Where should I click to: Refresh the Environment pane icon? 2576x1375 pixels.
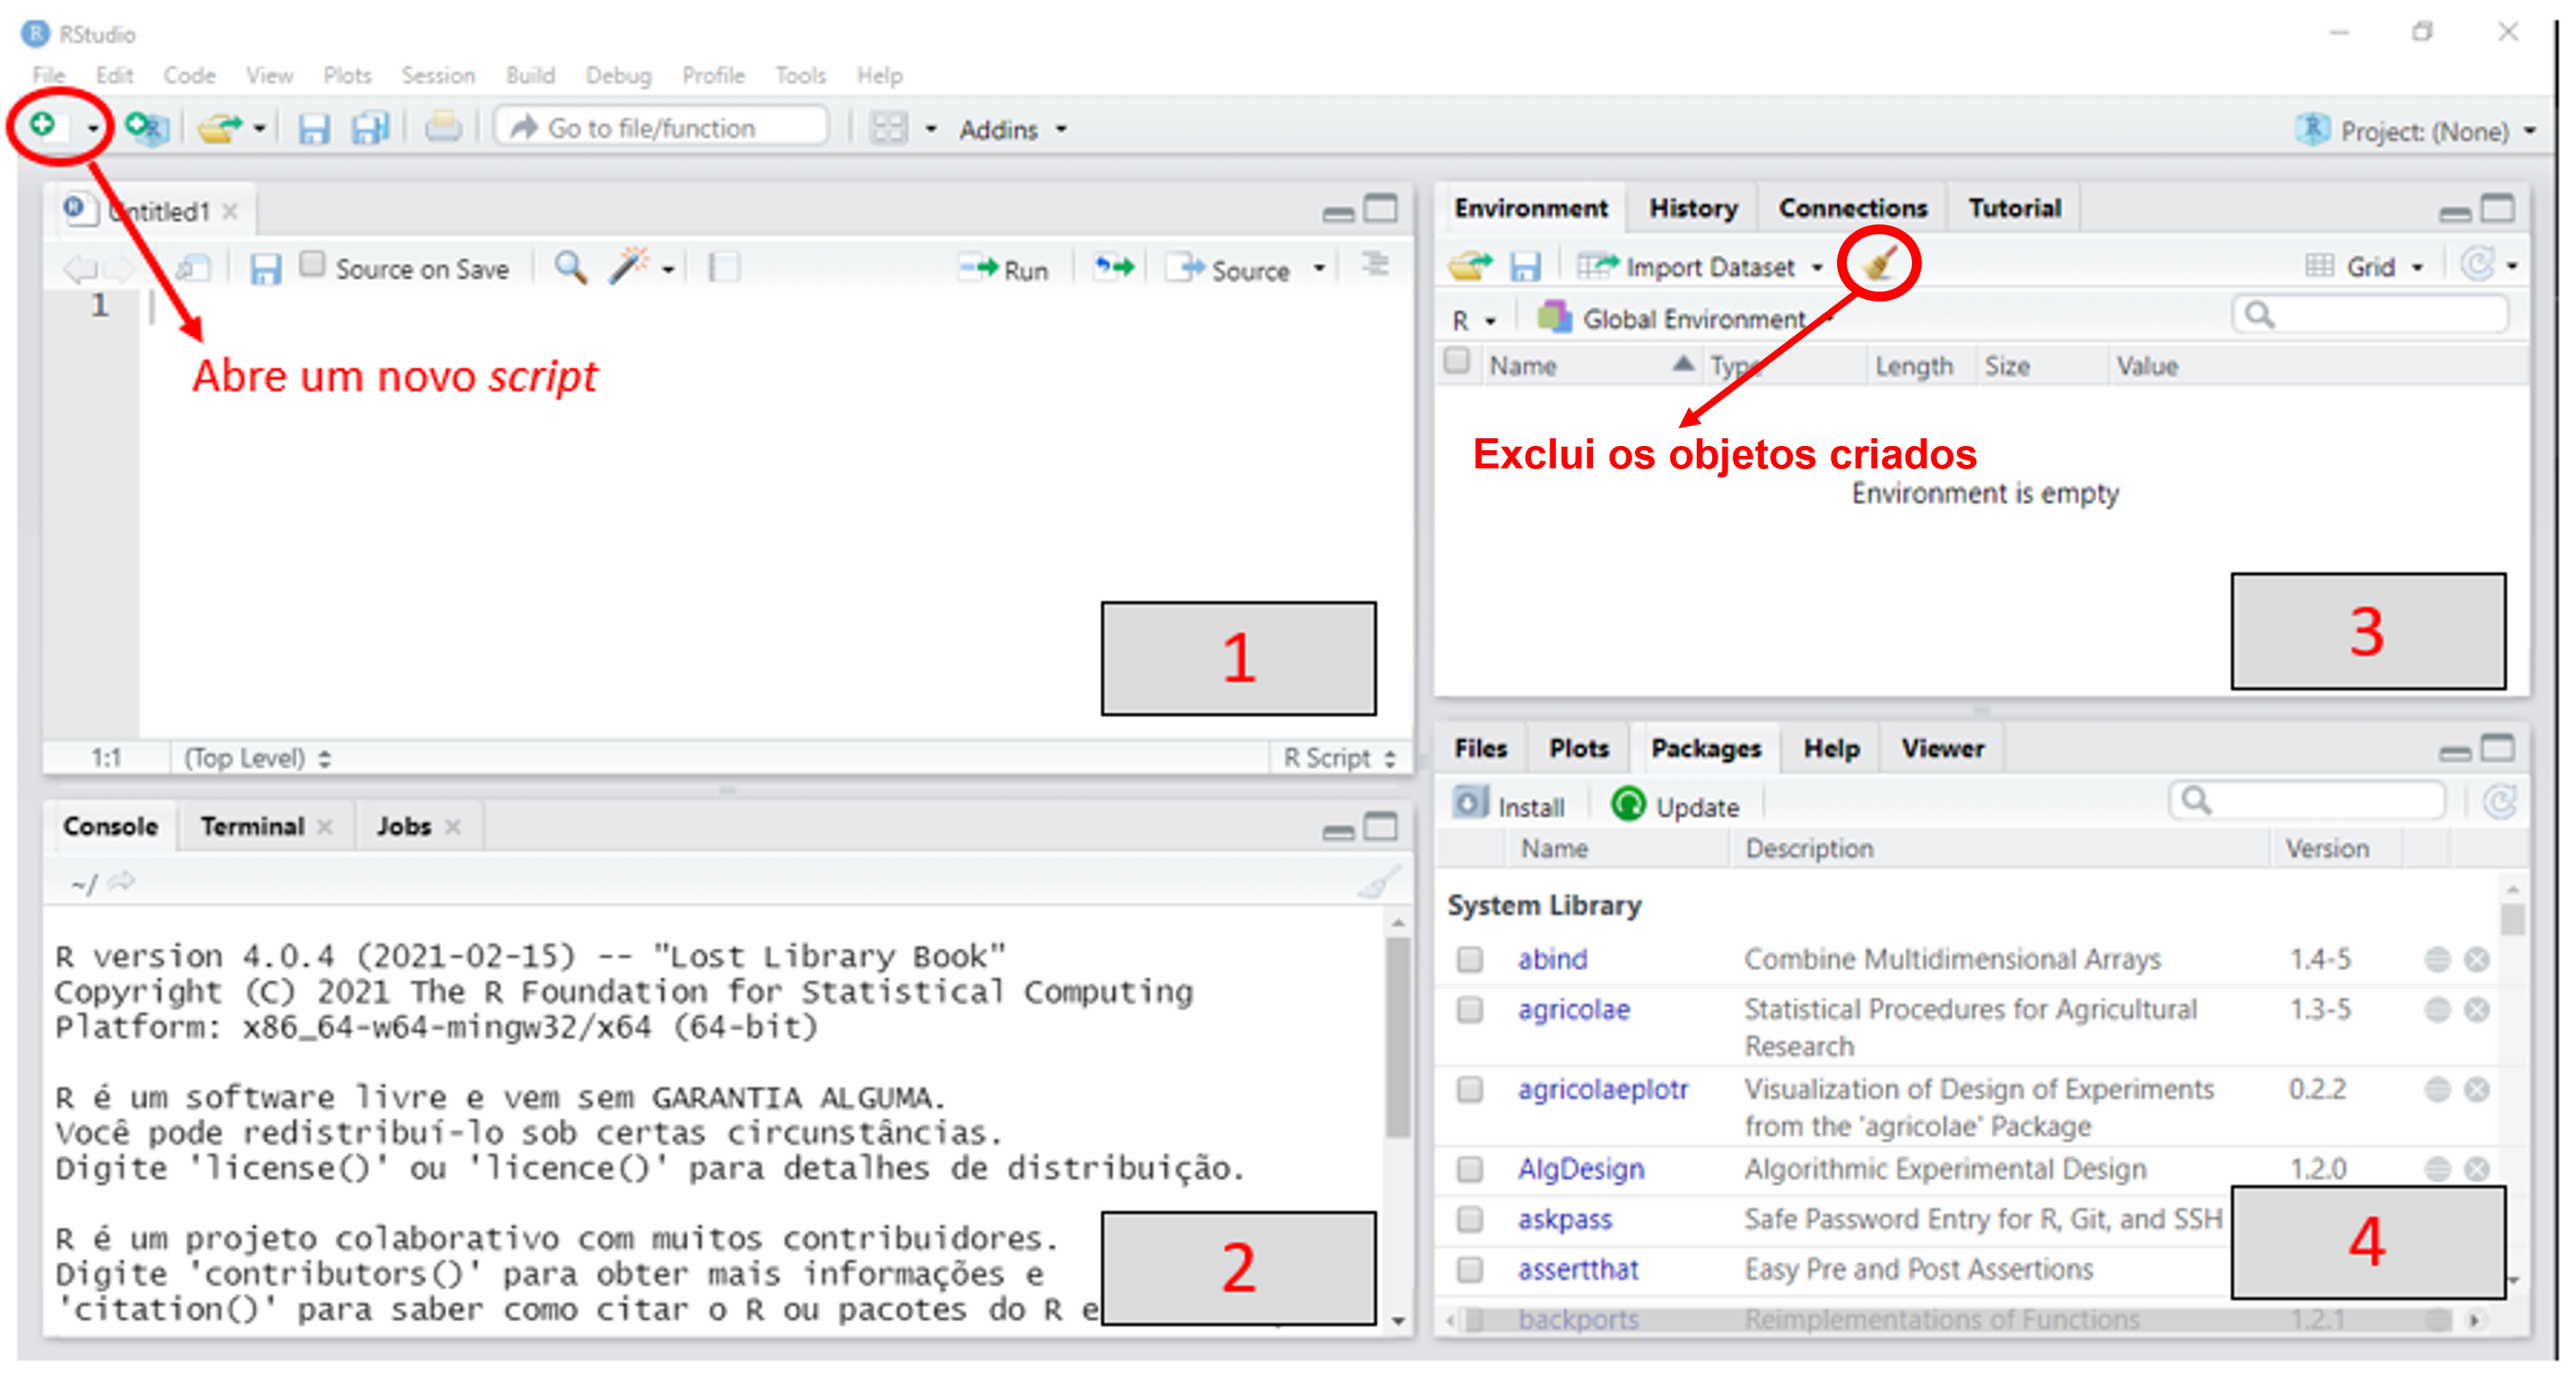(x=2478, y=264)
